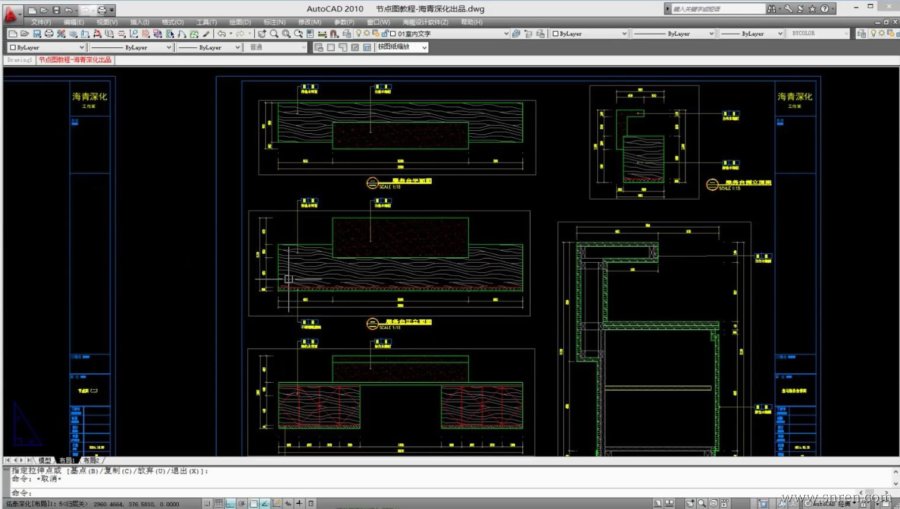The height and width of the screenshot is (509, 900).
Task: Switch to the Drawing1 document tab
Action: pyautogui.click(x=19, y=60)
